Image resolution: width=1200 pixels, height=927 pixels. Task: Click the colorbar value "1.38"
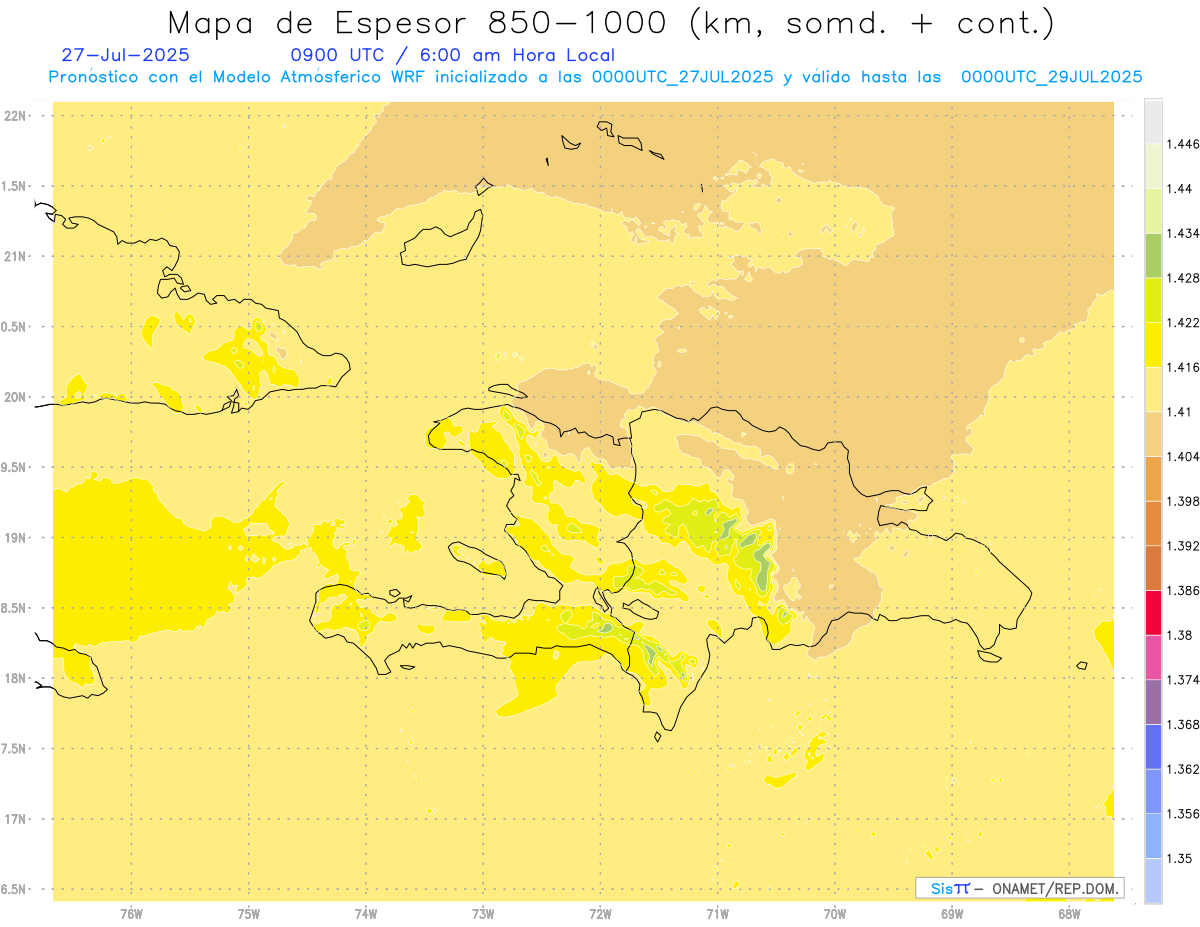[1180, 635]
